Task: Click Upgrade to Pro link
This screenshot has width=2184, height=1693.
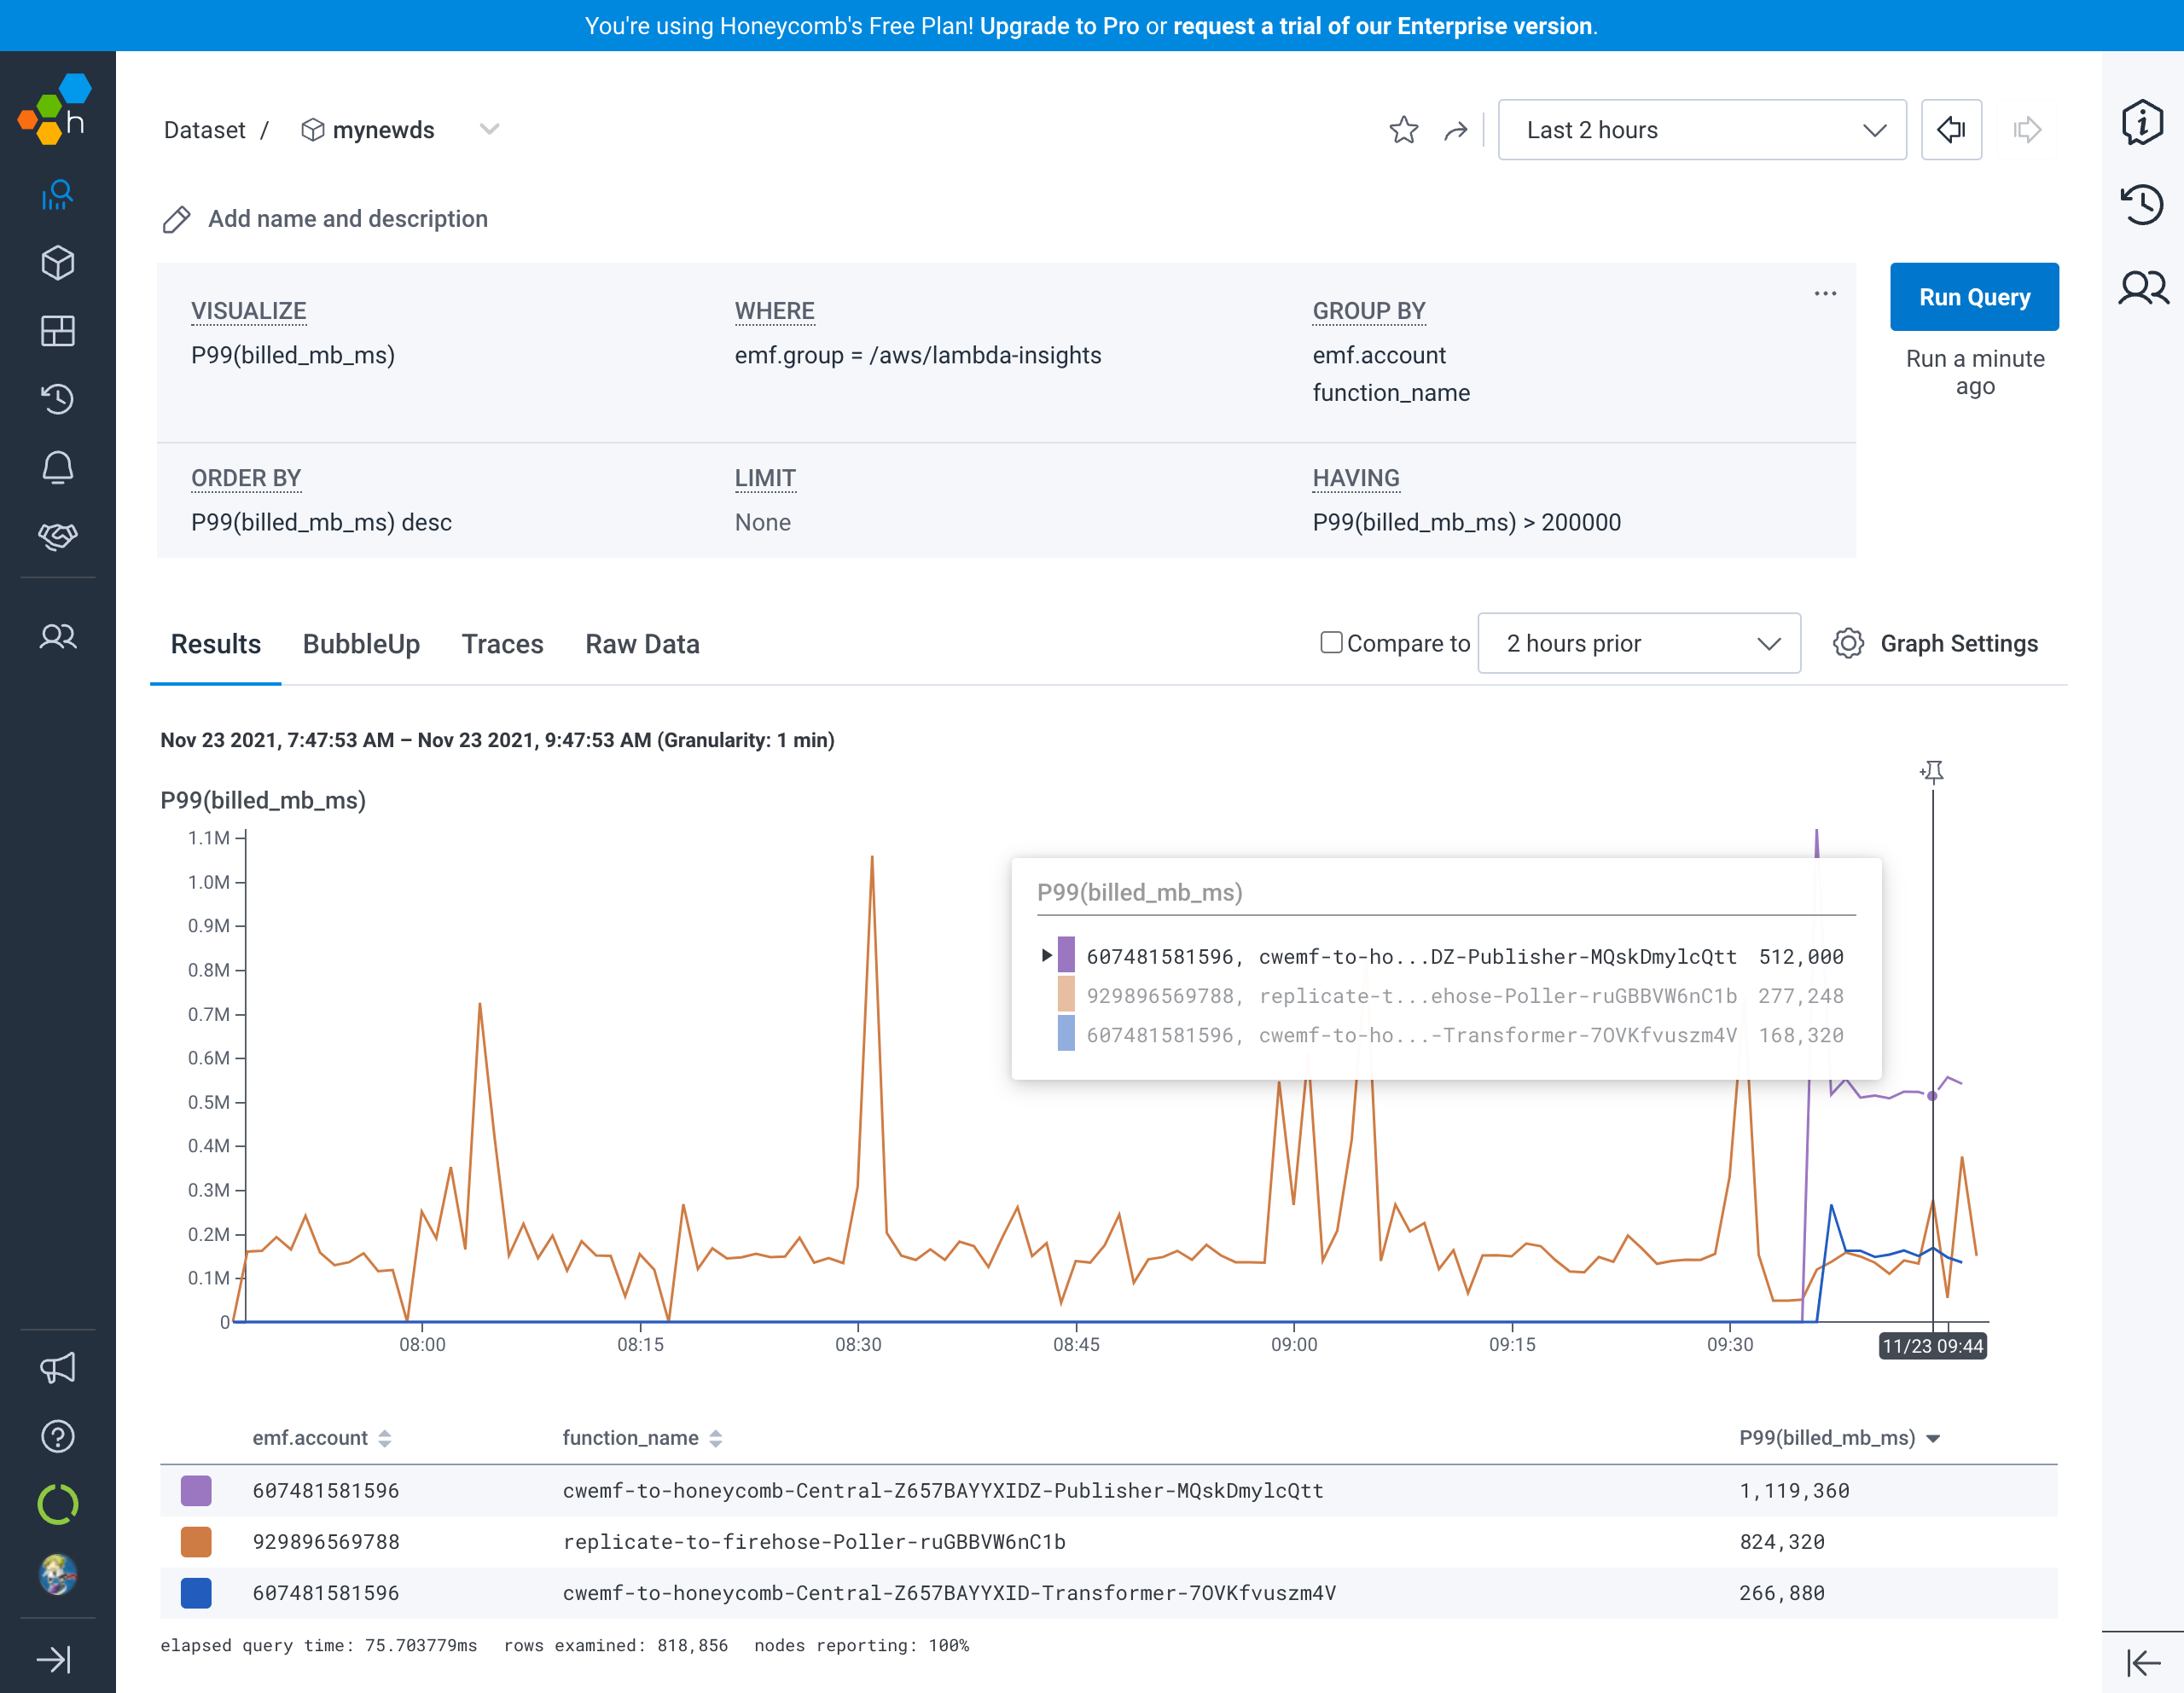Action: [1059, 26]
